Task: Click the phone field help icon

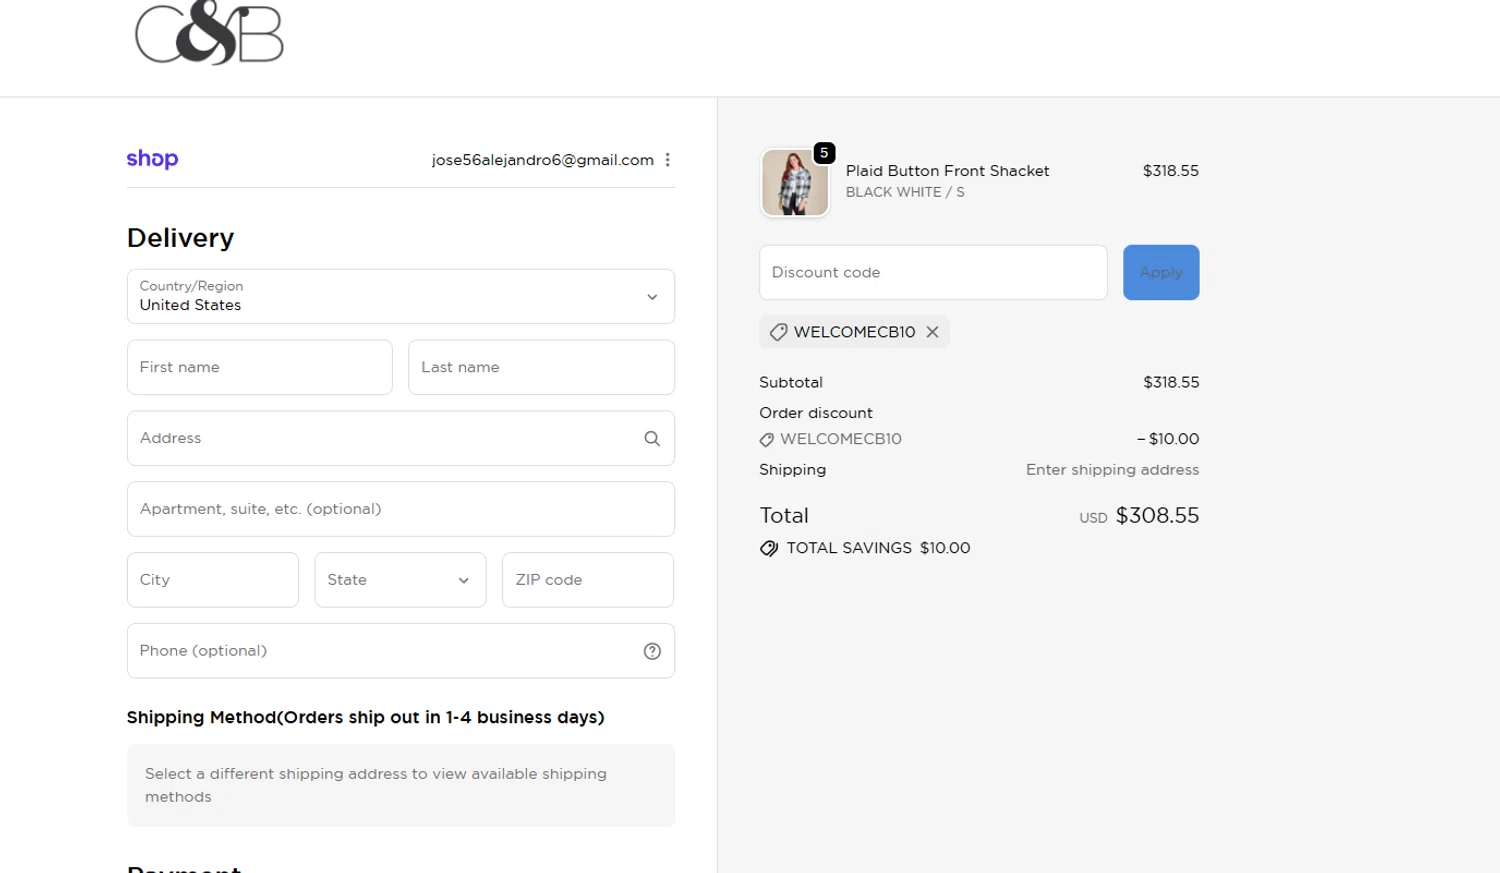Action: (652, 651)
